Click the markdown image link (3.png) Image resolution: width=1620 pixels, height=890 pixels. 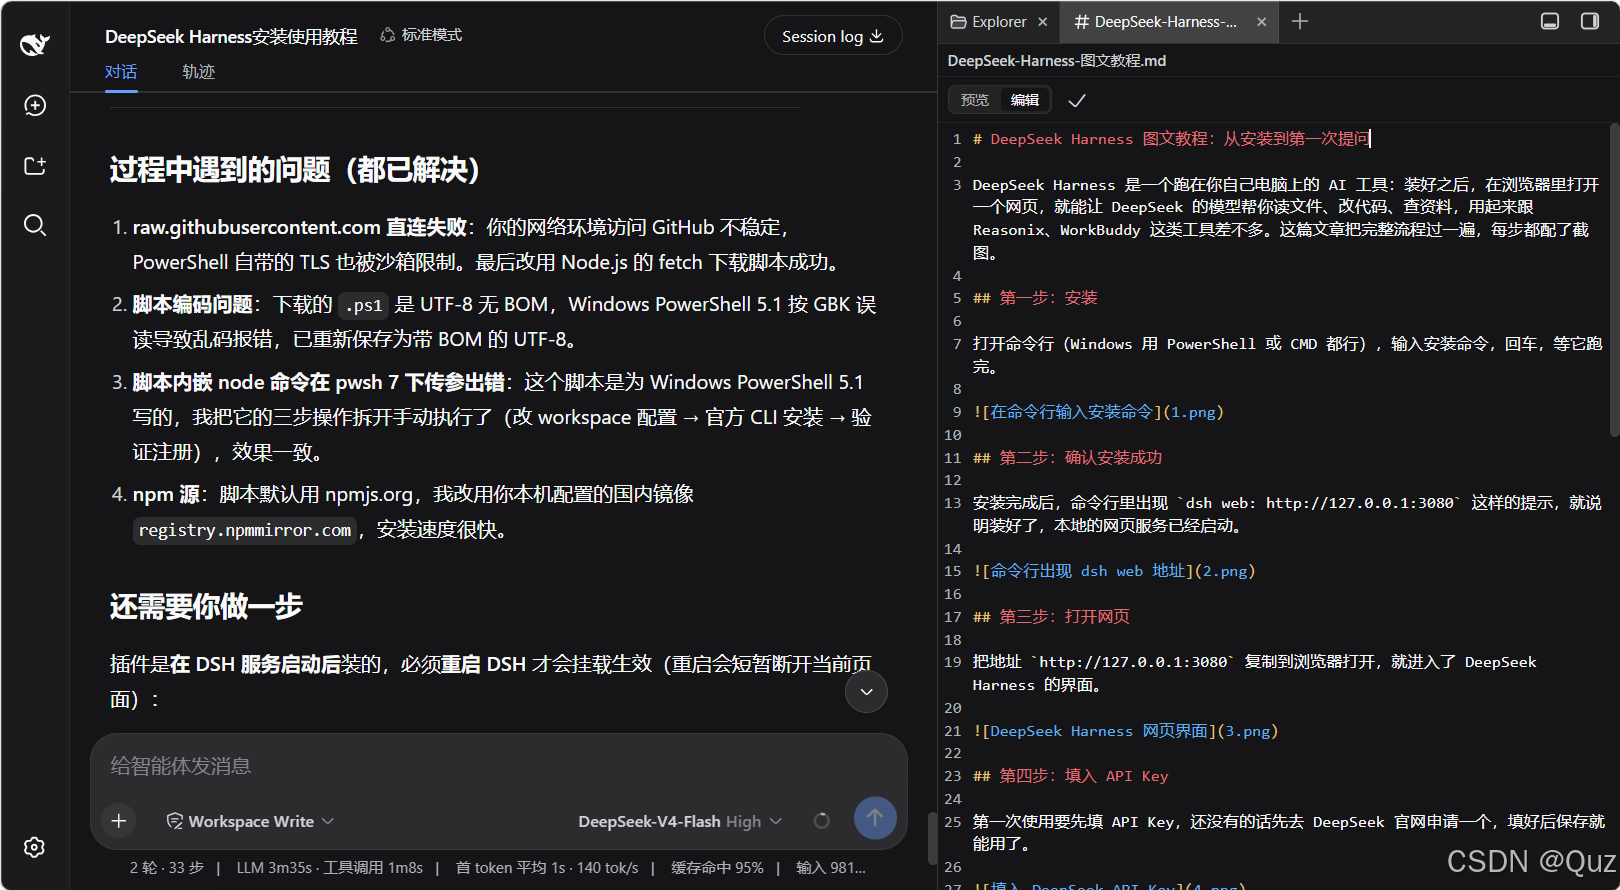click(x=1125, y=731)
